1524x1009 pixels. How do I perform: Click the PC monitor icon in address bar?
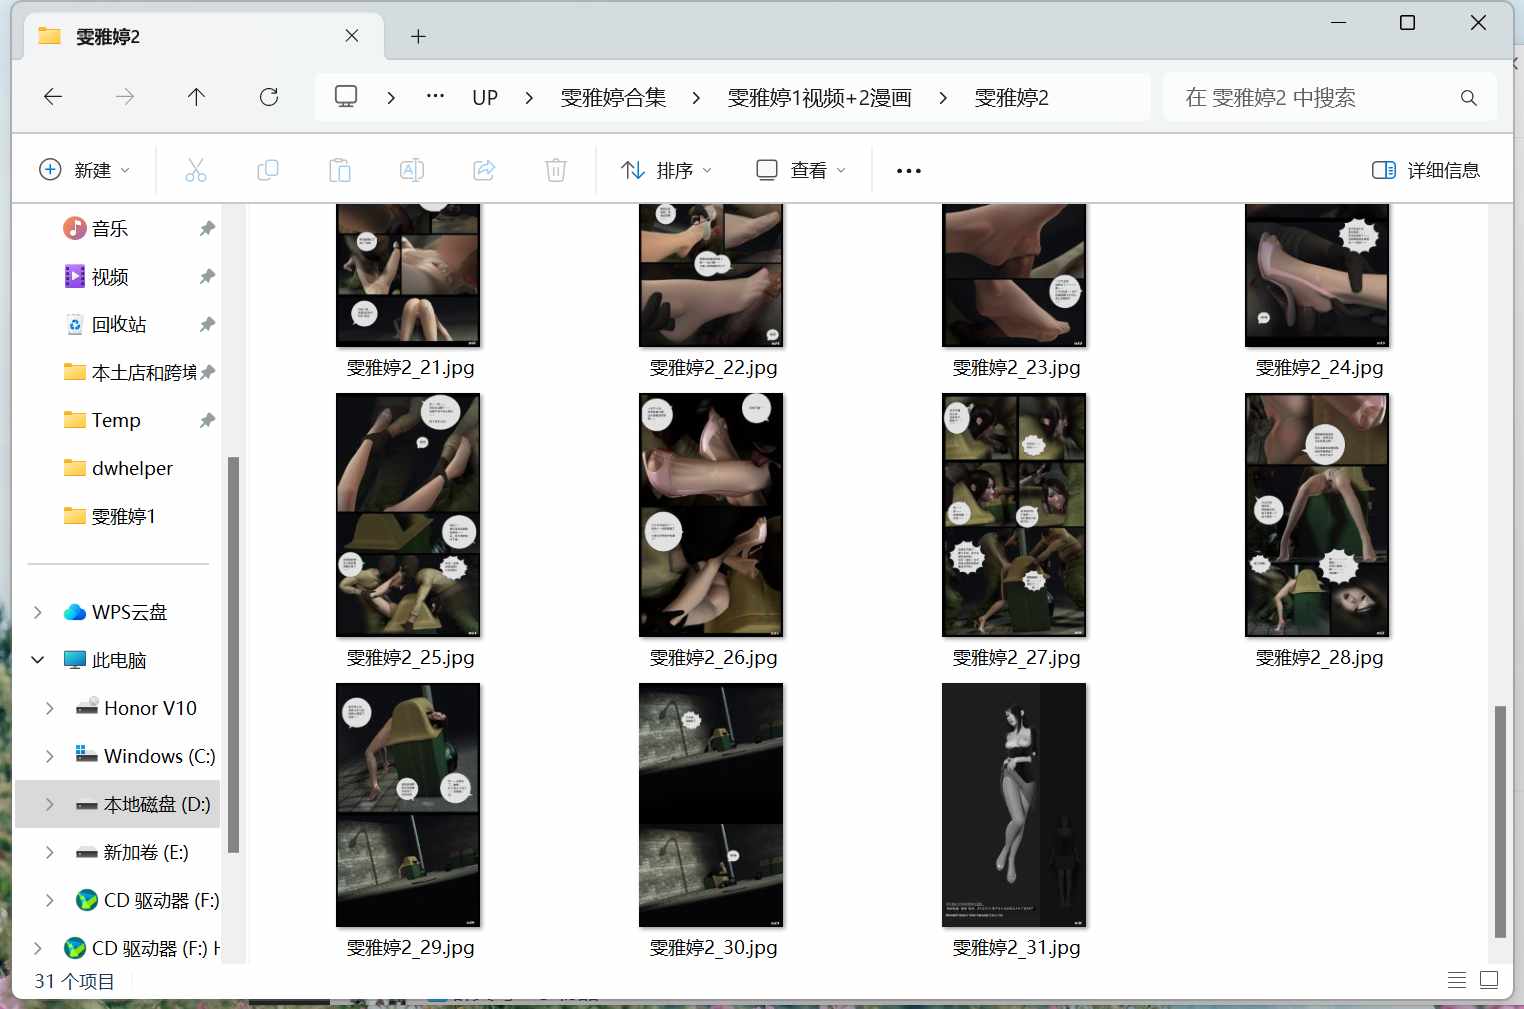(x=346, y=97)
